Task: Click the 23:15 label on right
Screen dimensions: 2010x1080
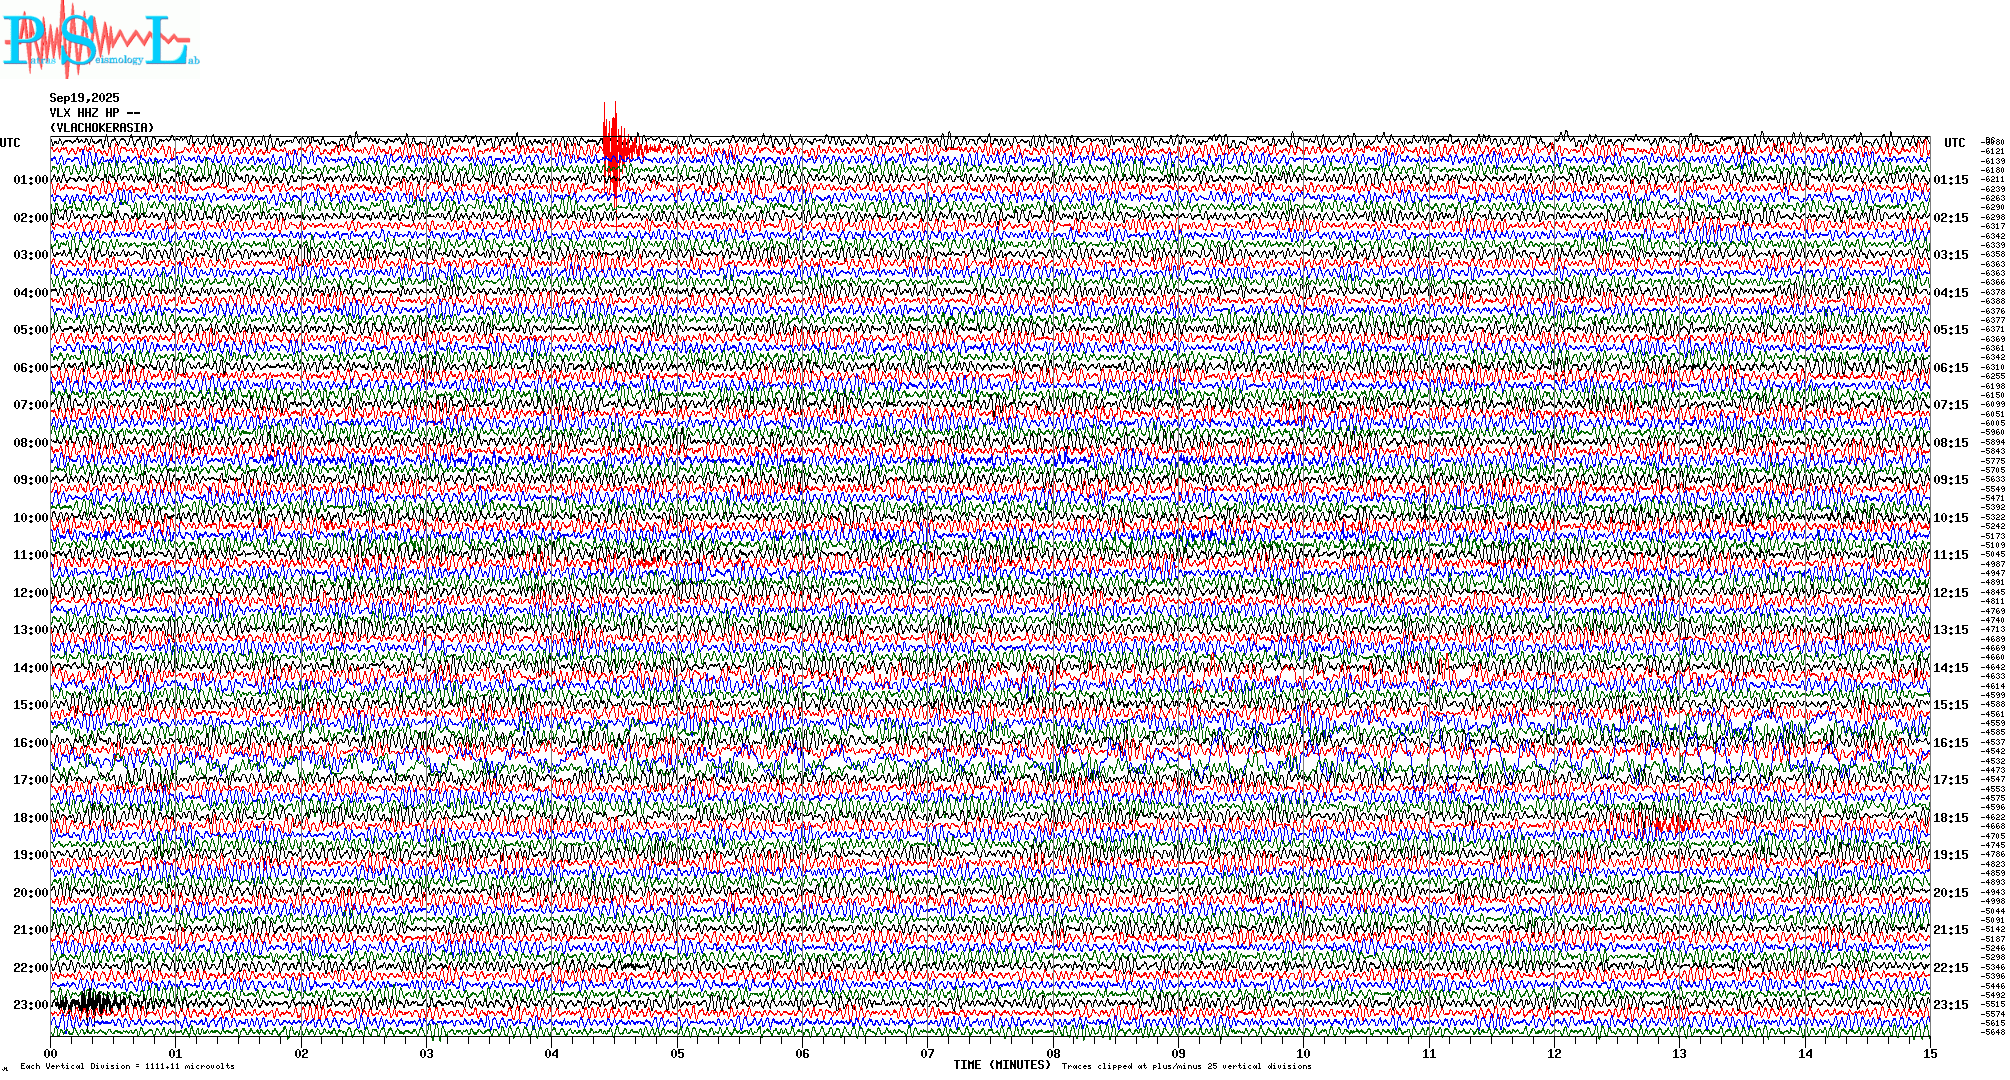Action: (1951, 1005)
